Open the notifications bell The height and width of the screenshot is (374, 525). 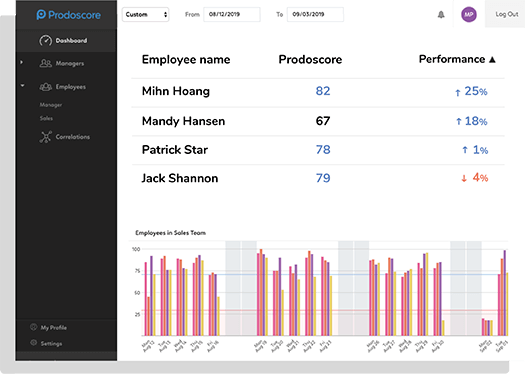[x=441, y=14]
